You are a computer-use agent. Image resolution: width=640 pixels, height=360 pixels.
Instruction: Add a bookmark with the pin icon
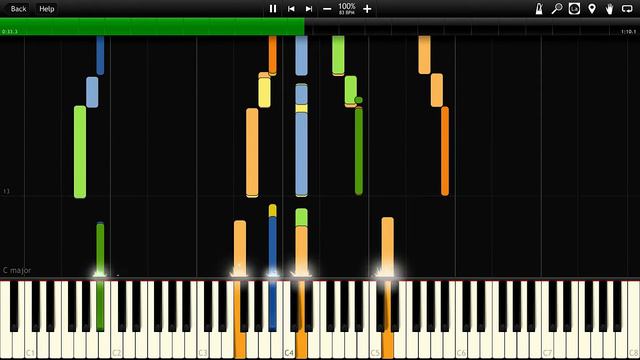(x=592, y=9)
